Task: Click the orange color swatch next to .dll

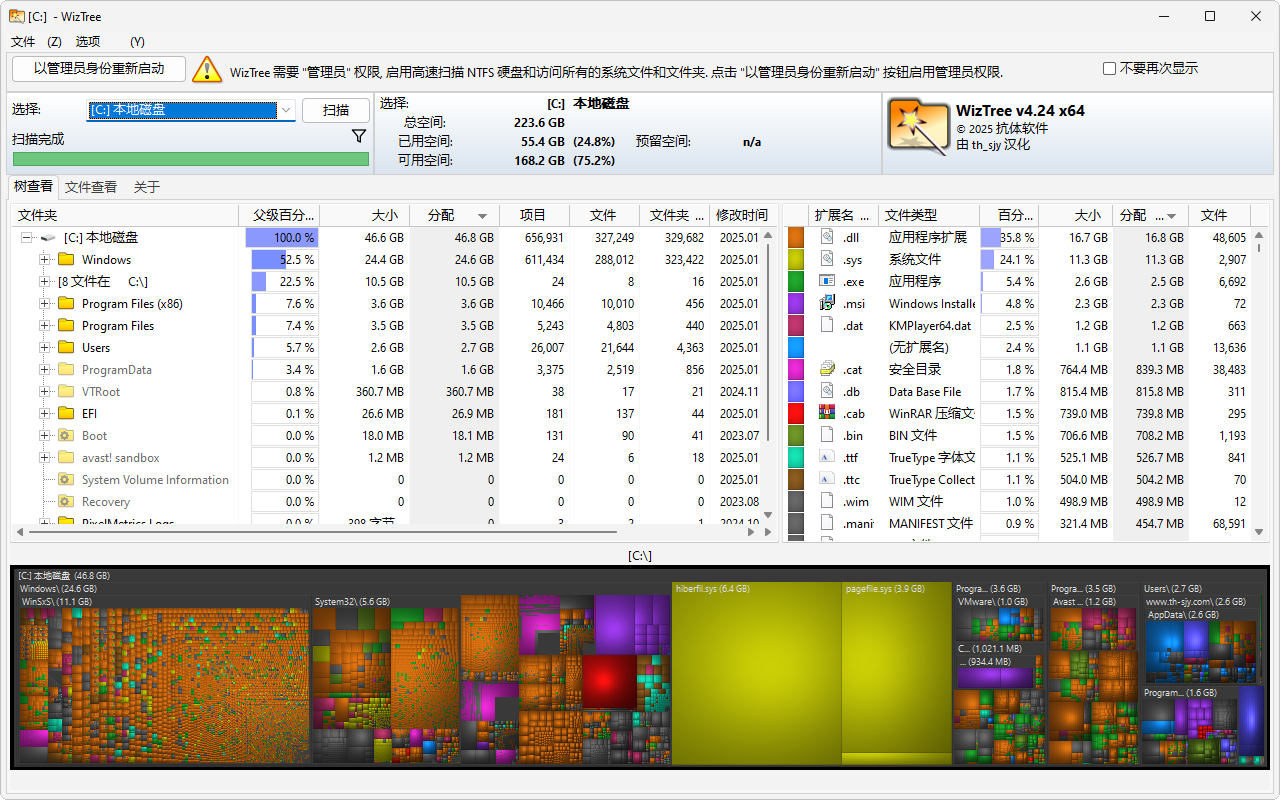Action: 797,237
